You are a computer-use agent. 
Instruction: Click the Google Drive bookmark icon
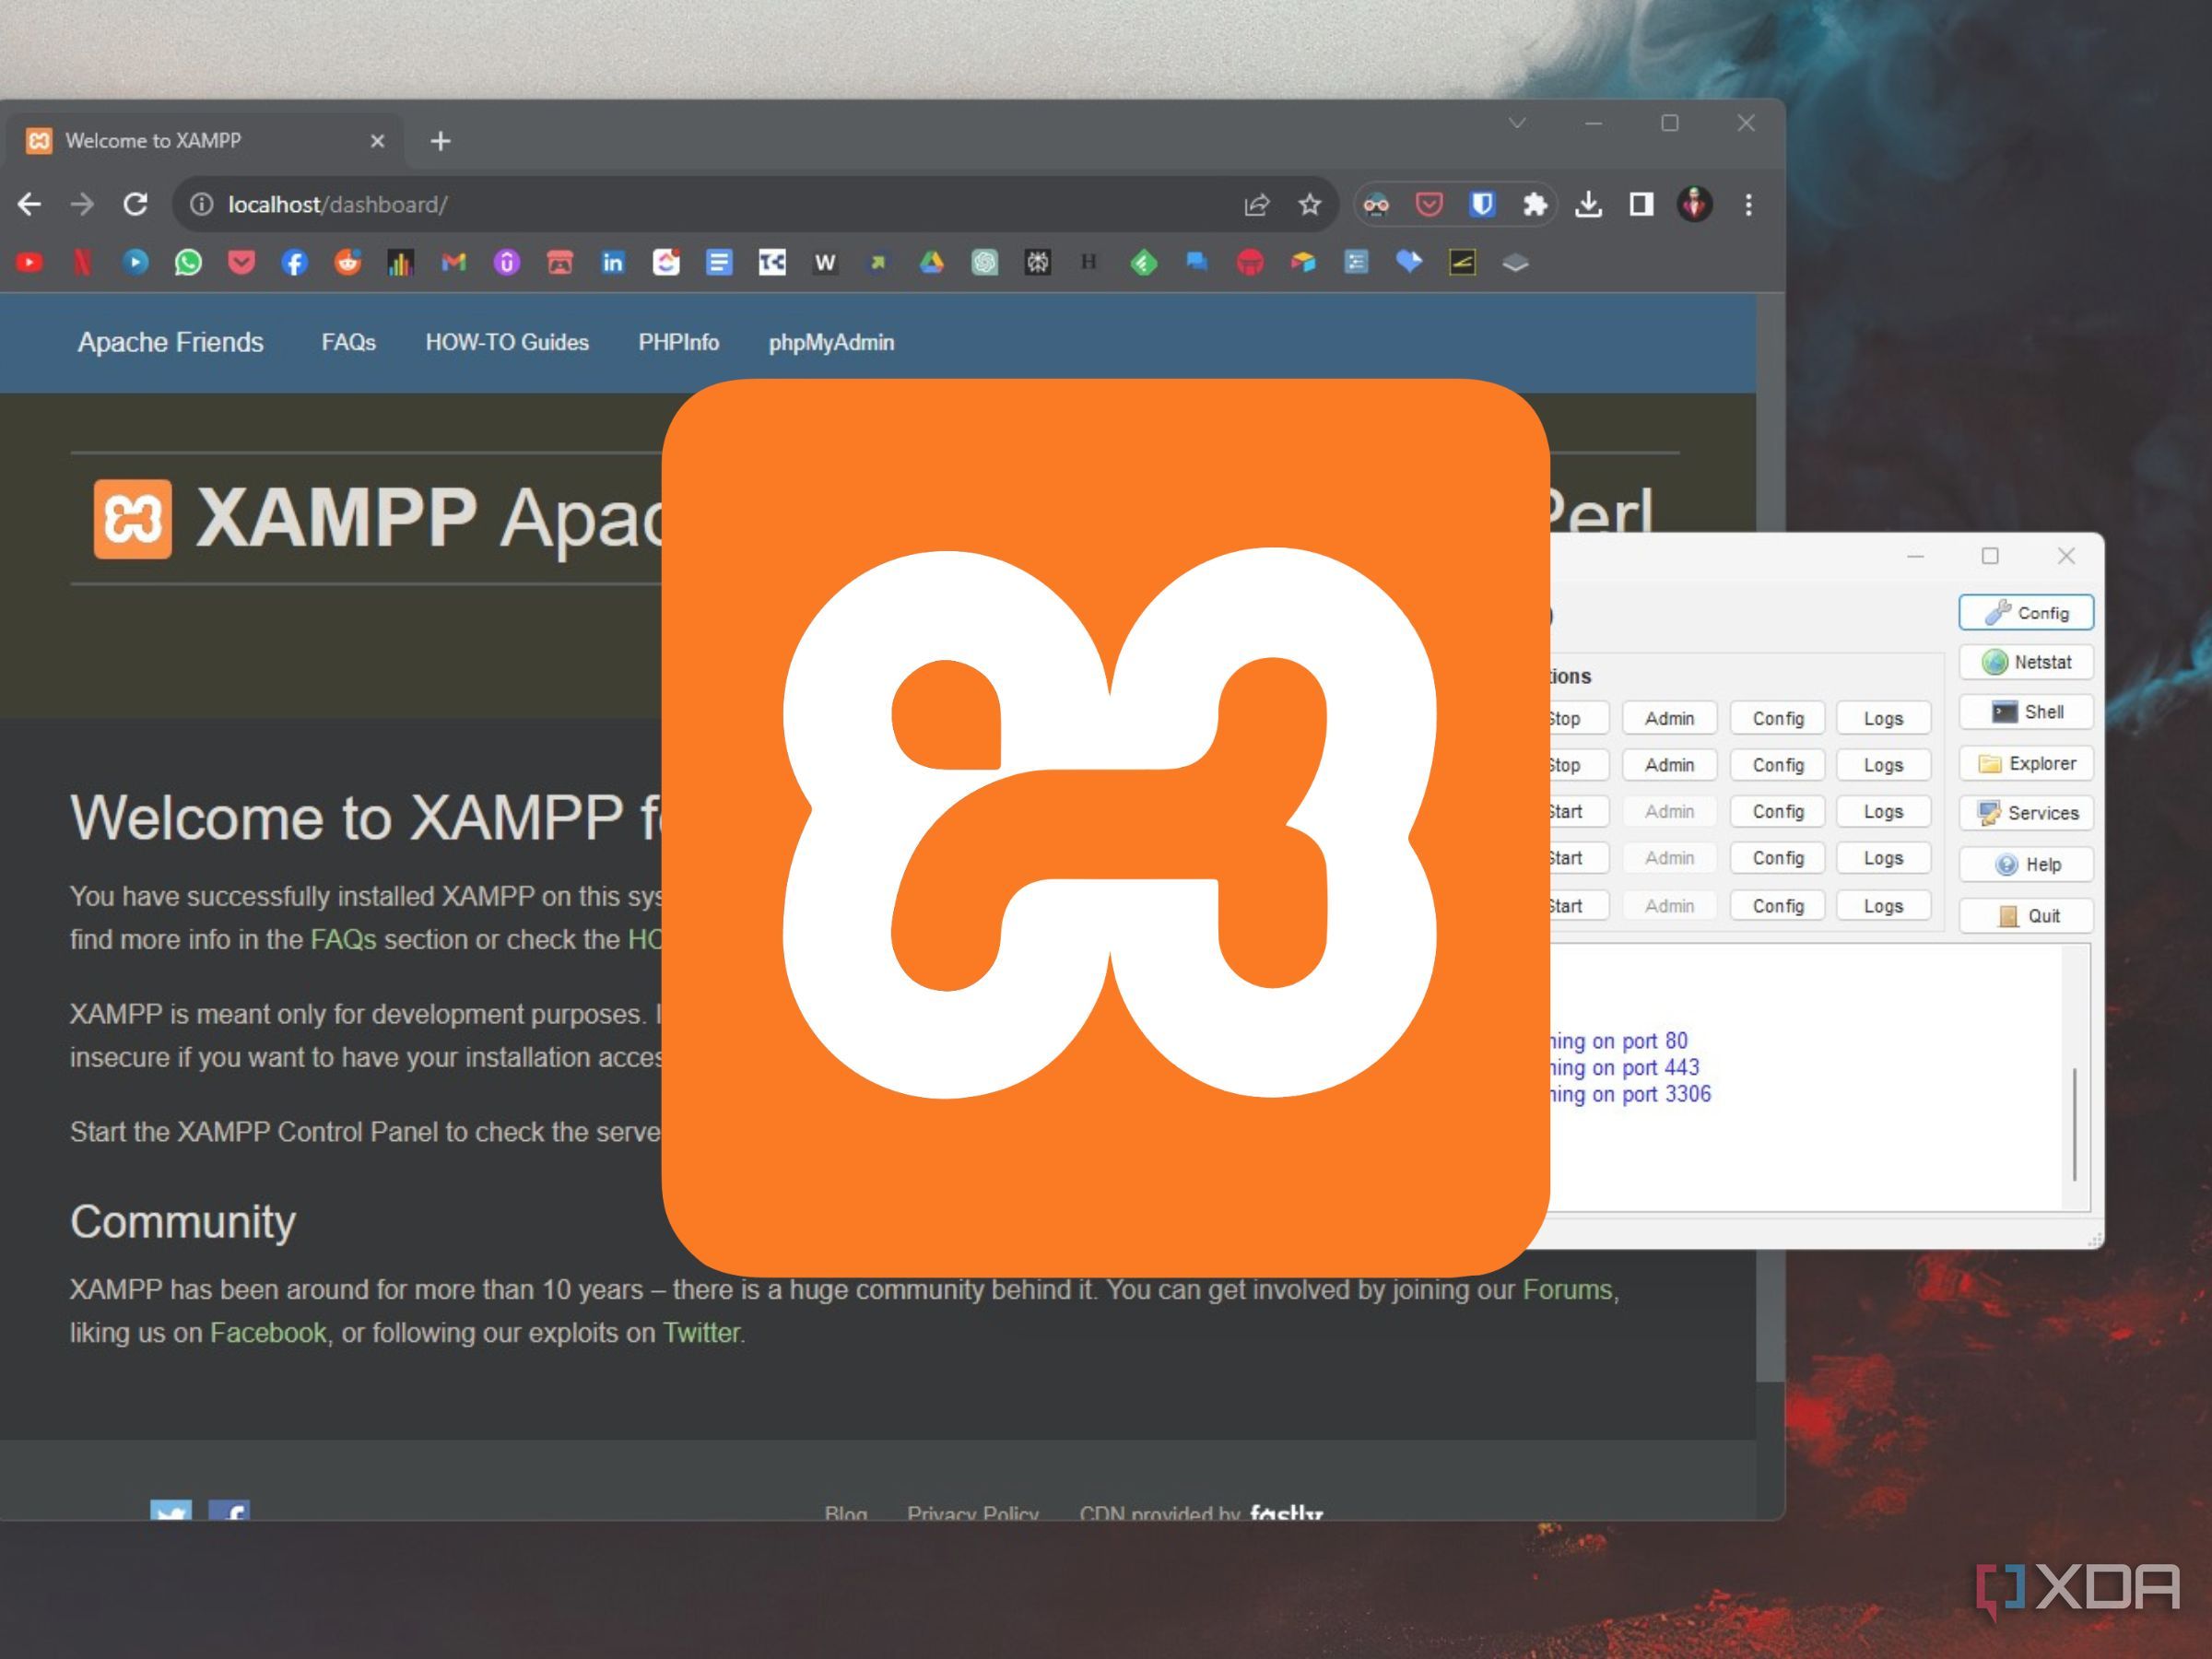931,263
